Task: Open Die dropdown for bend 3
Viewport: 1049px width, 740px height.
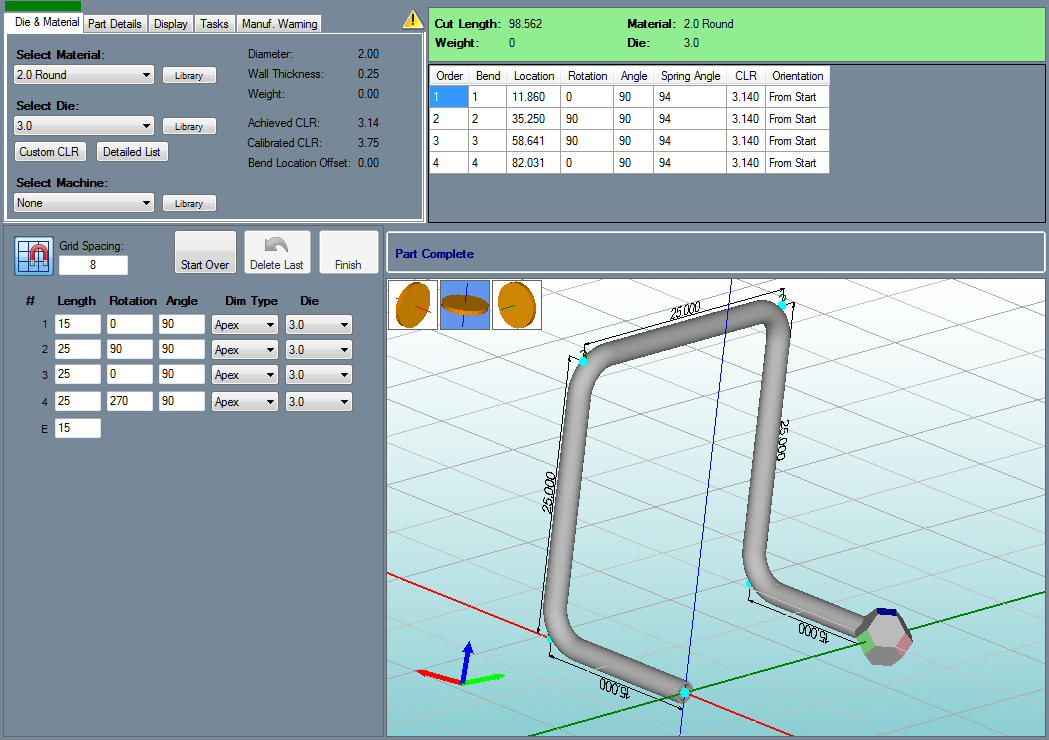Action: pos(318,375)
